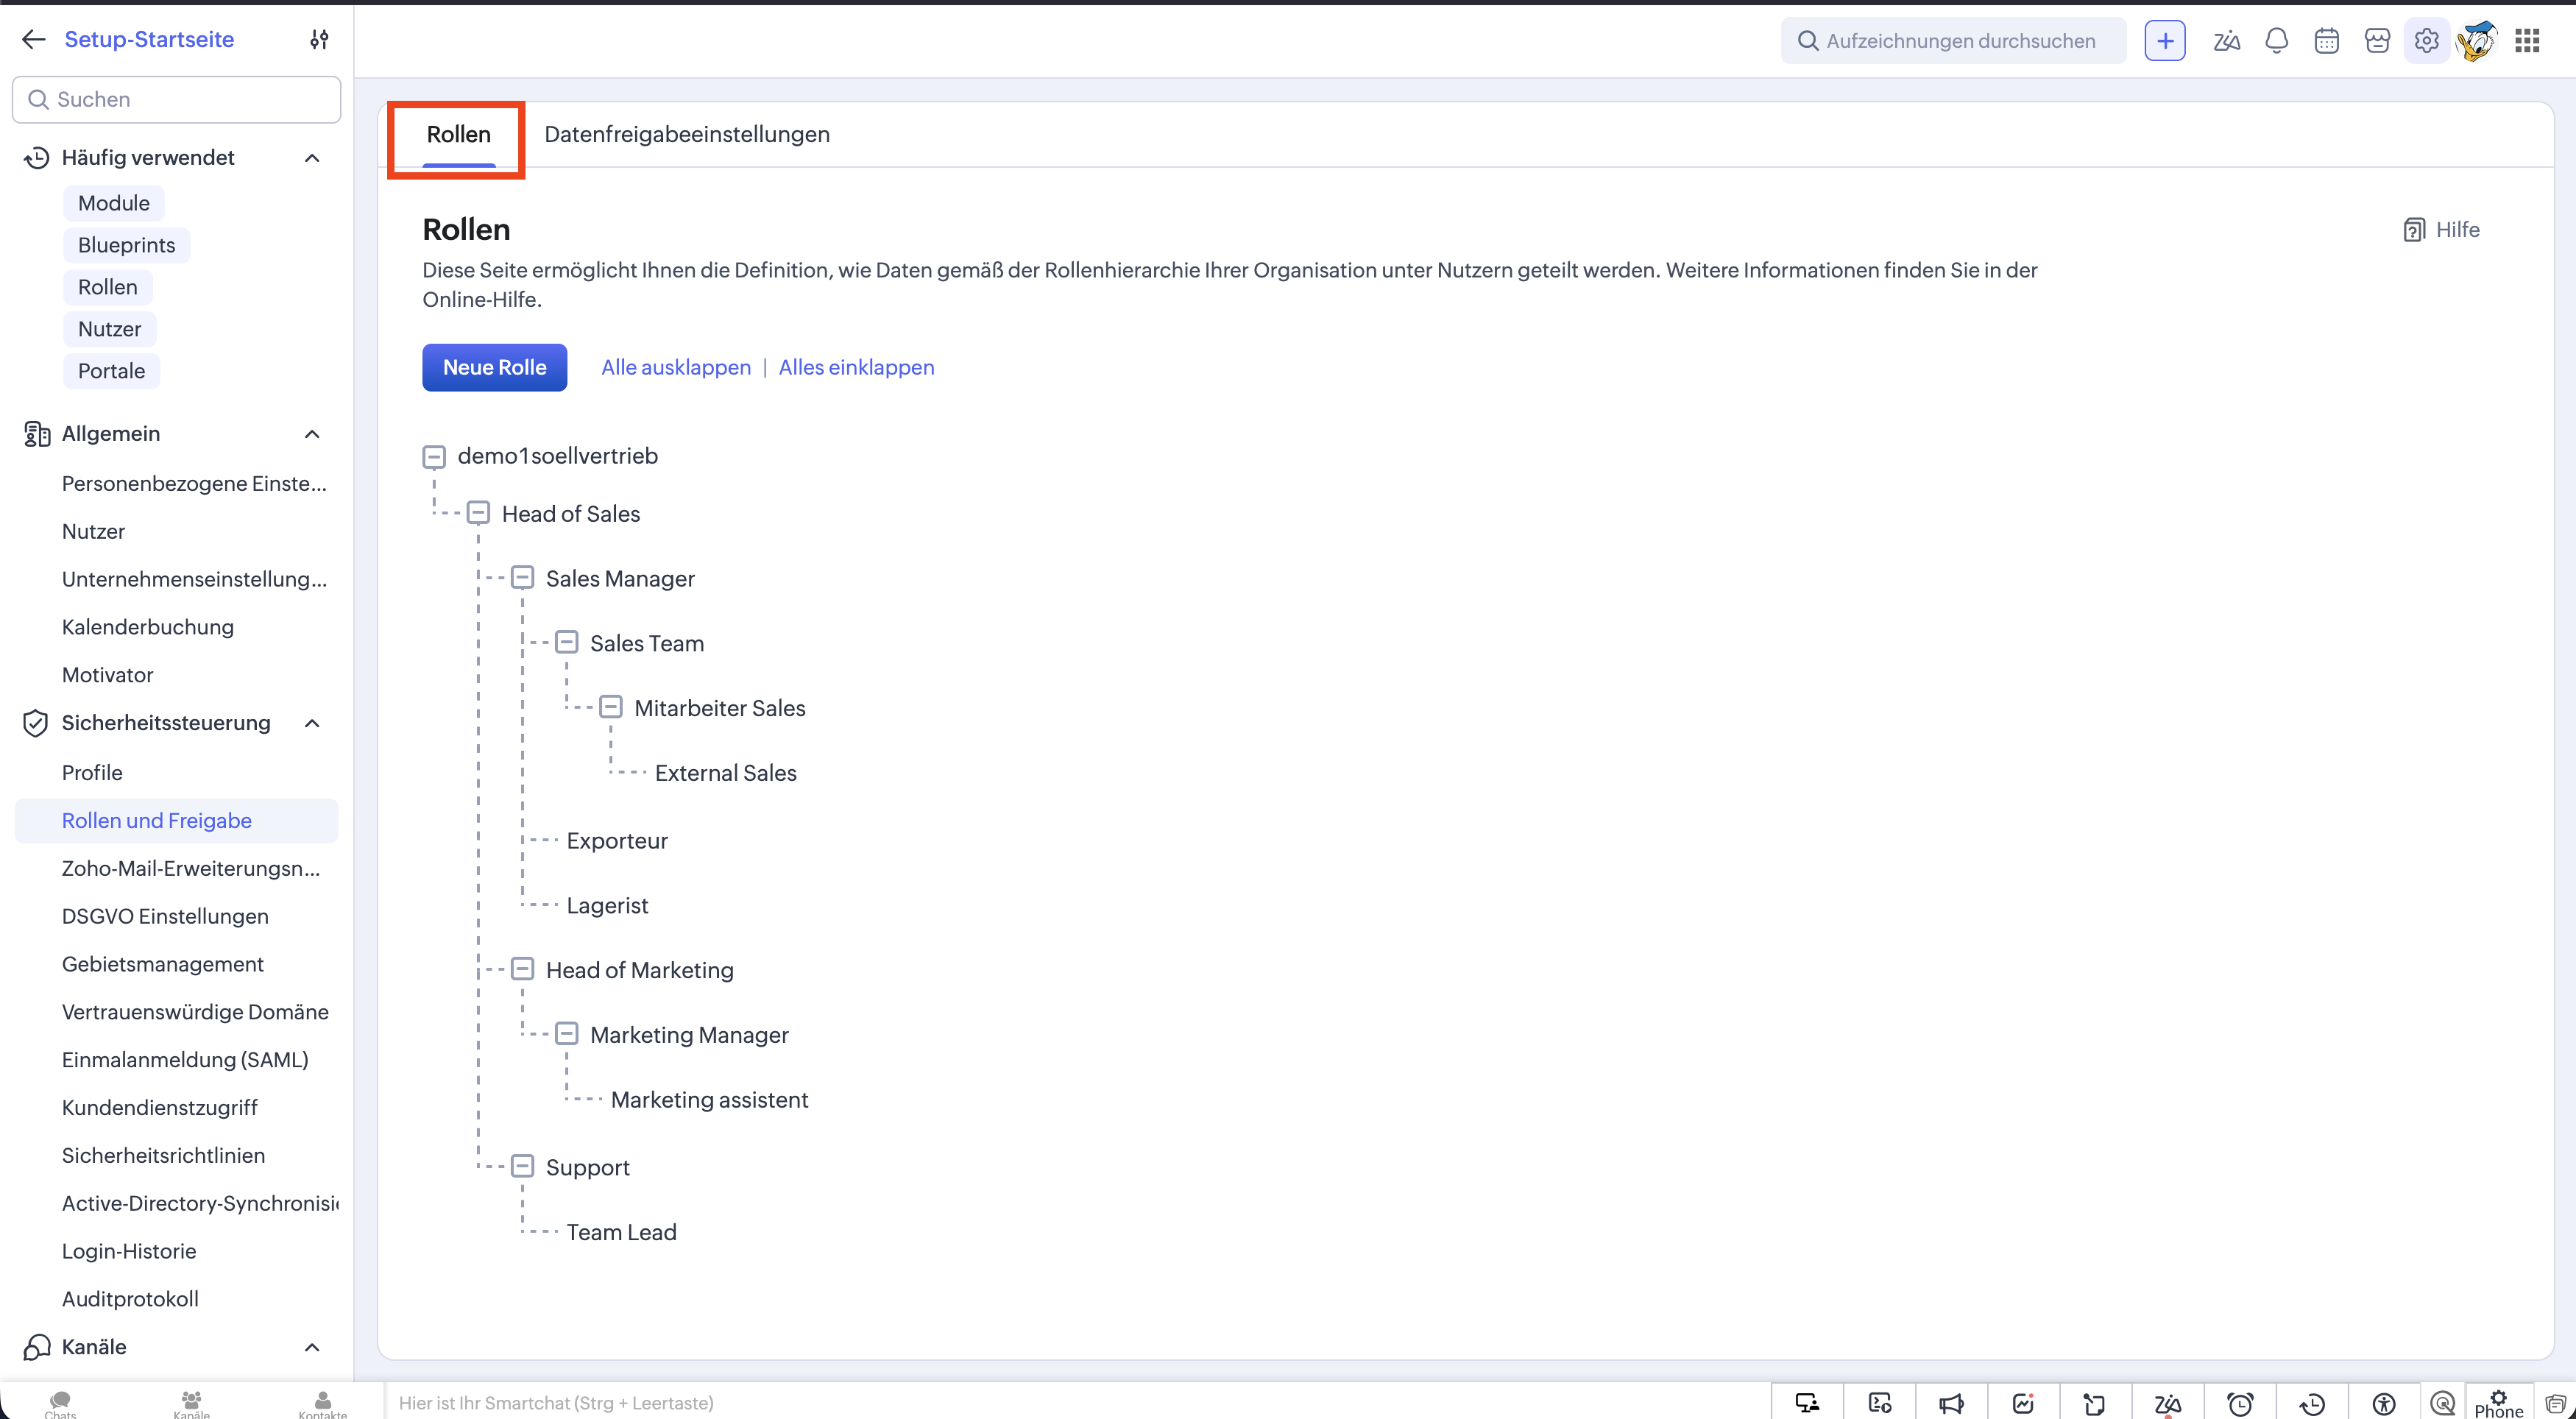Collapse the Häufig verwendet section
This screenshot has width=2576, height=1419.
[312, 158]
